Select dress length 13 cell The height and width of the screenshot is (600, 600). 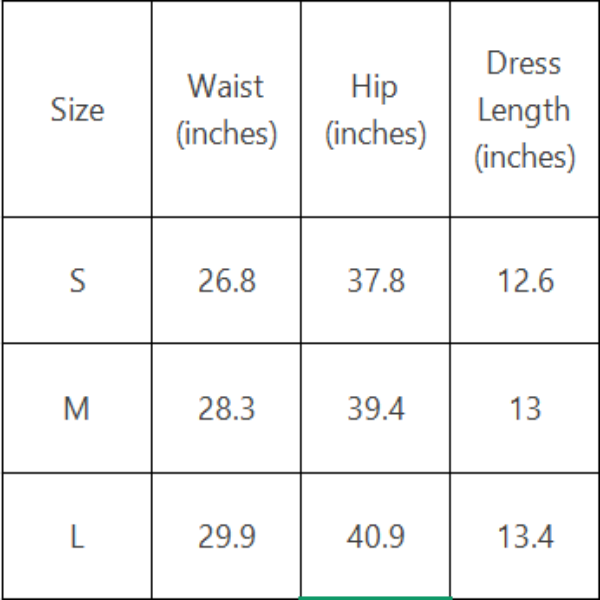click(x=525, y=408)
